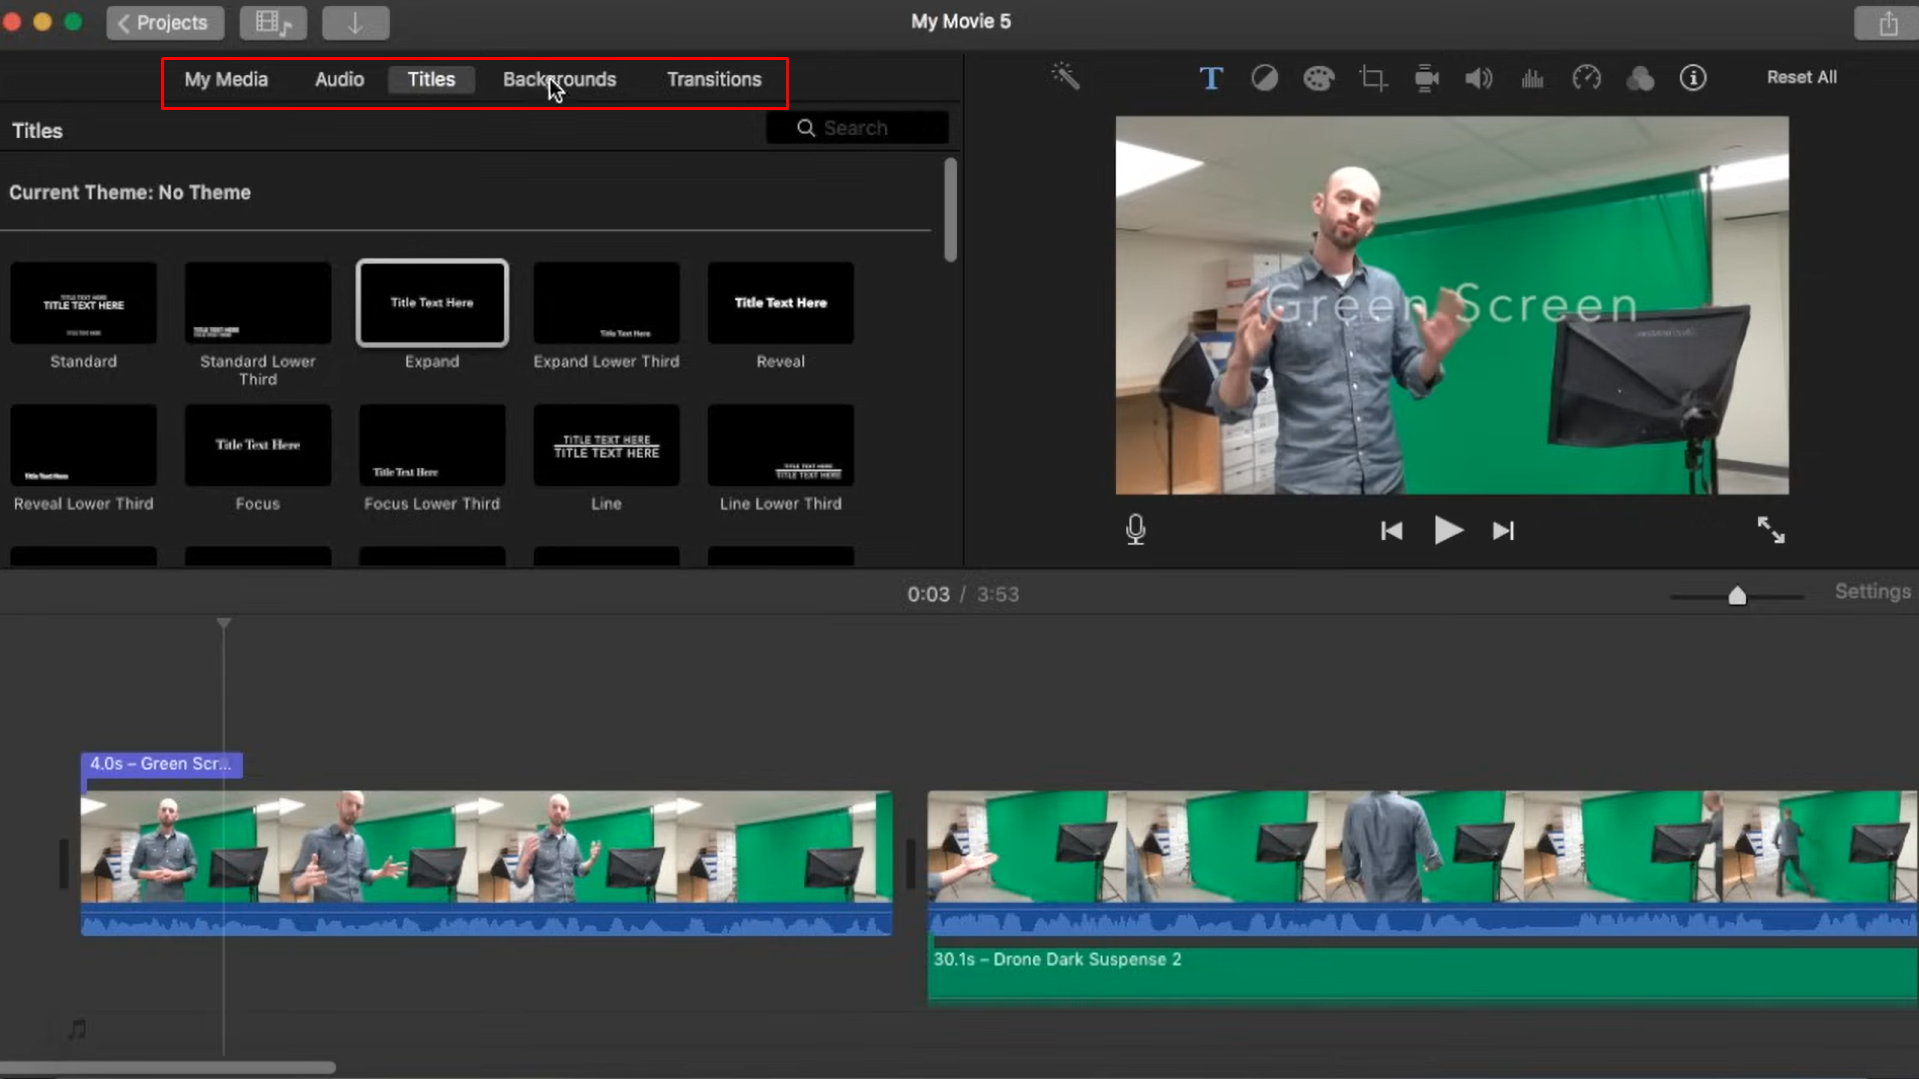Open the Share export menu
This screenshot has height=1079, width=1919.
tap(1886, 22)
